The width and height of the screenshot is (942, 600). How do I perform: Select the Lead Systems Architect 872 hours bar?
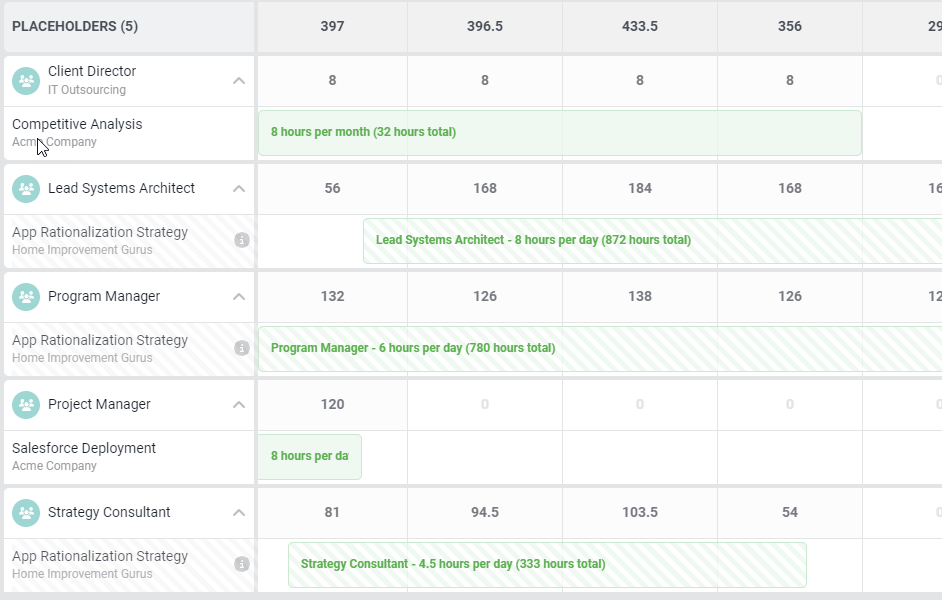[x=650, y=241]
